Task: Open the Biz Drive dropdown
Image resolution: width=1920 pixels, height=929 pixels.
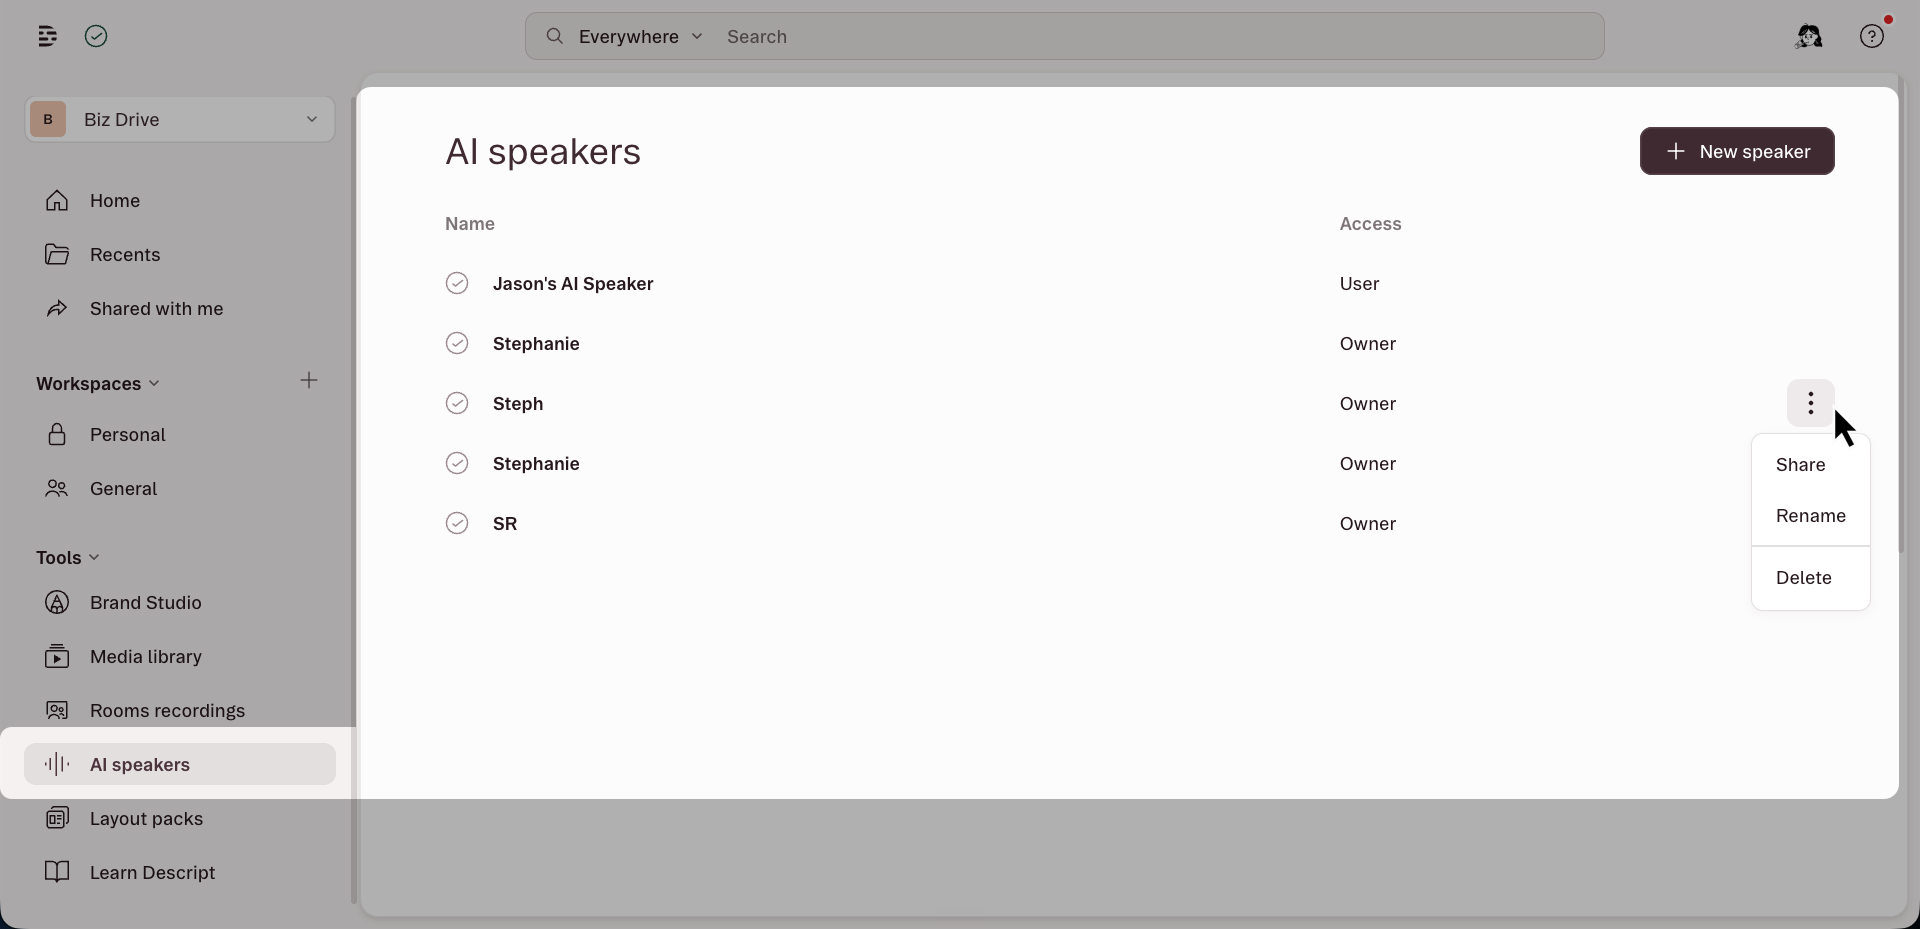Action: click(x=180, y=119)
